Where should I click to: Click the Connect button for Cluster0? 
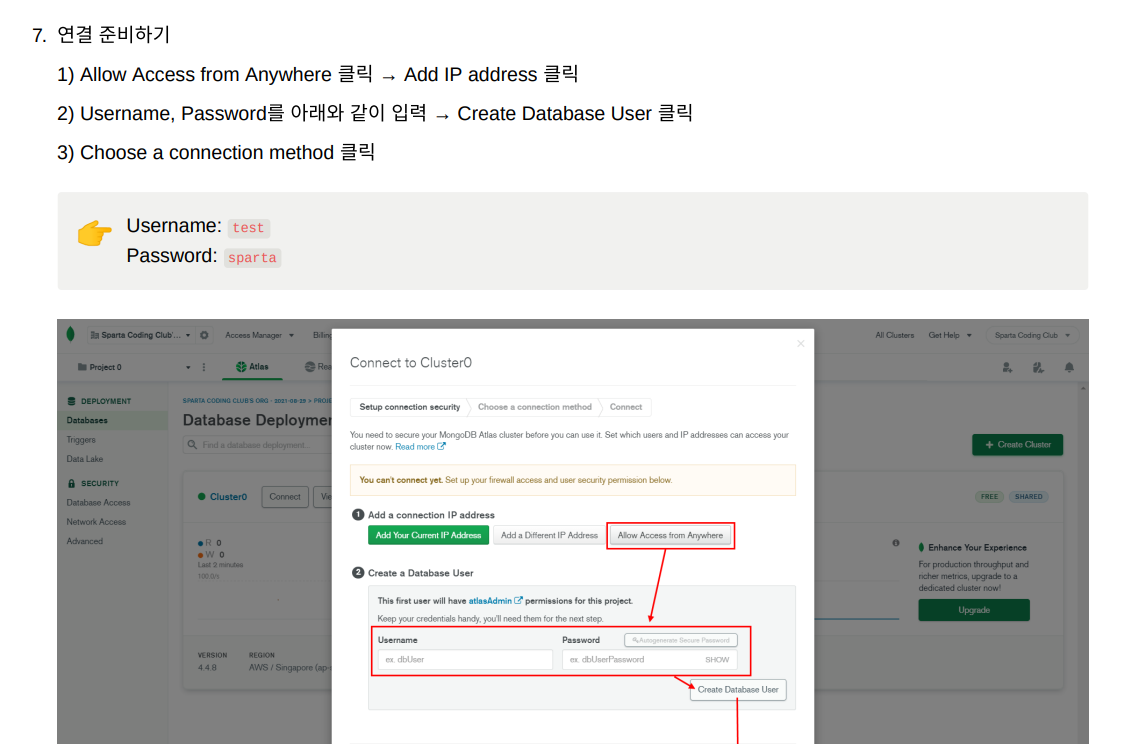(285, 496)
